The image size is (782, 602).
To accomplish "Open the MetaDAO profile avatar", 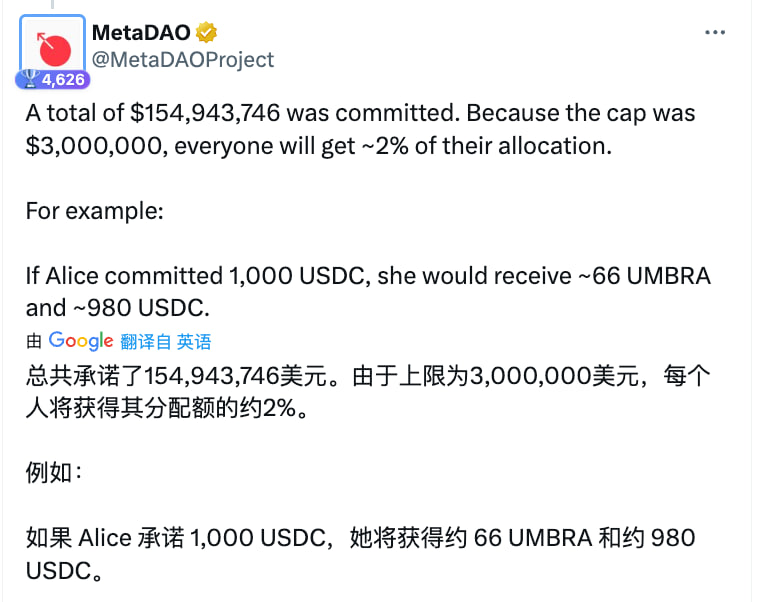I will tap(52, 46).
